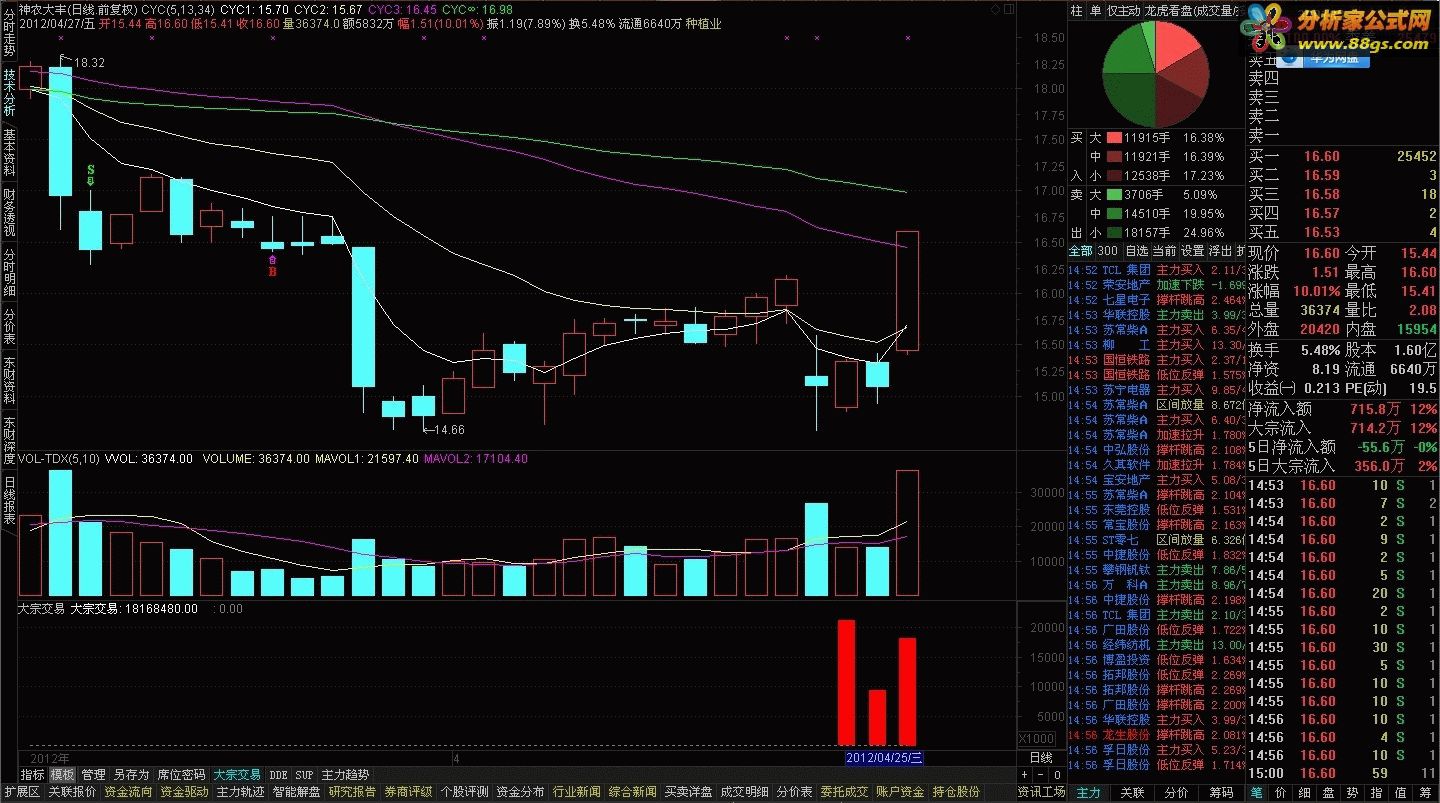Viewport: 1440px width, 803px height.
Task: Open the 资金流向 bottom tab
Action: (x=128, y=792)
